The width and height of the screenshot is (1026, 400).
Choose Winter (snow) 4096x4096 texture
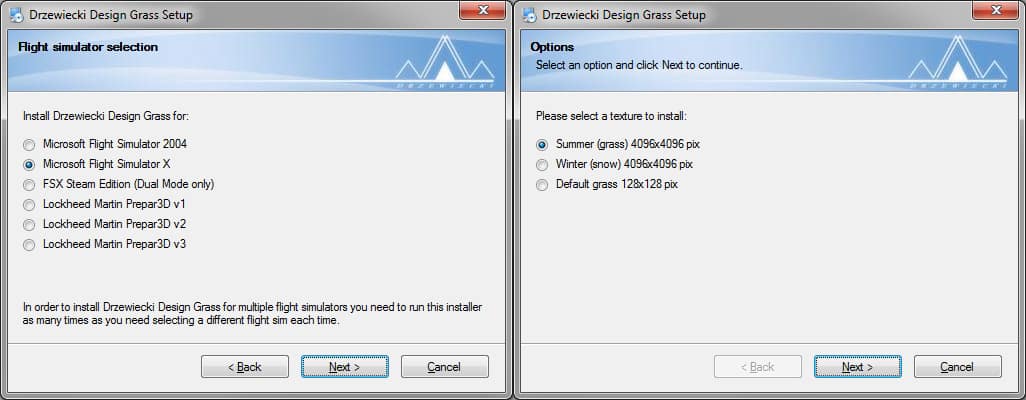click(542, 165)
